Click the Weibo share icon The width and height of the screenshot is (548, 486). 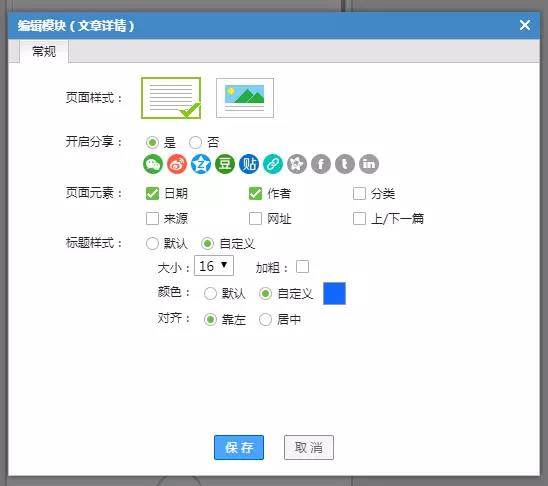coord(177,164)
